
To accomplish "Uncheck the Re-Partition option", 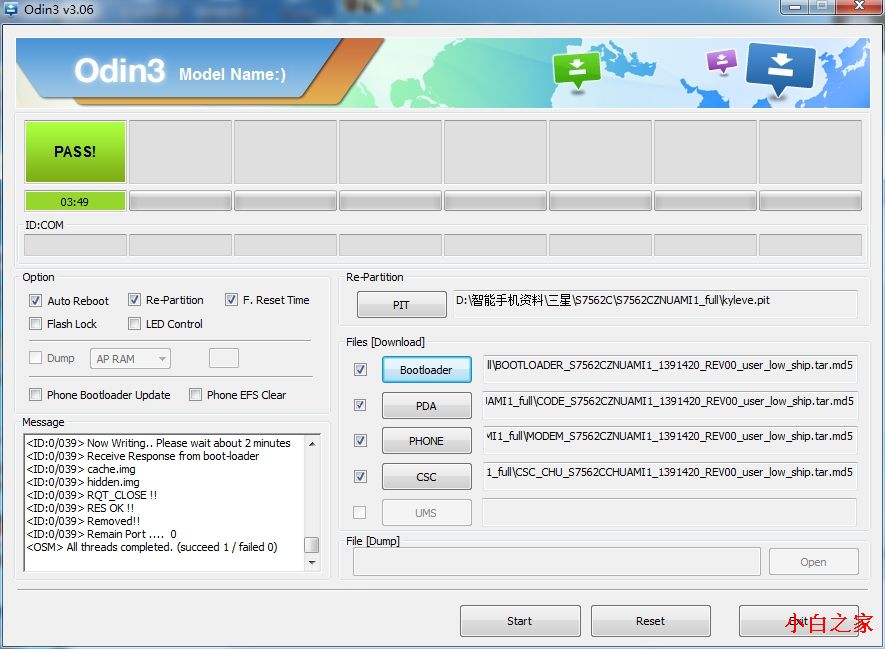I will click(x=134, y=300).
